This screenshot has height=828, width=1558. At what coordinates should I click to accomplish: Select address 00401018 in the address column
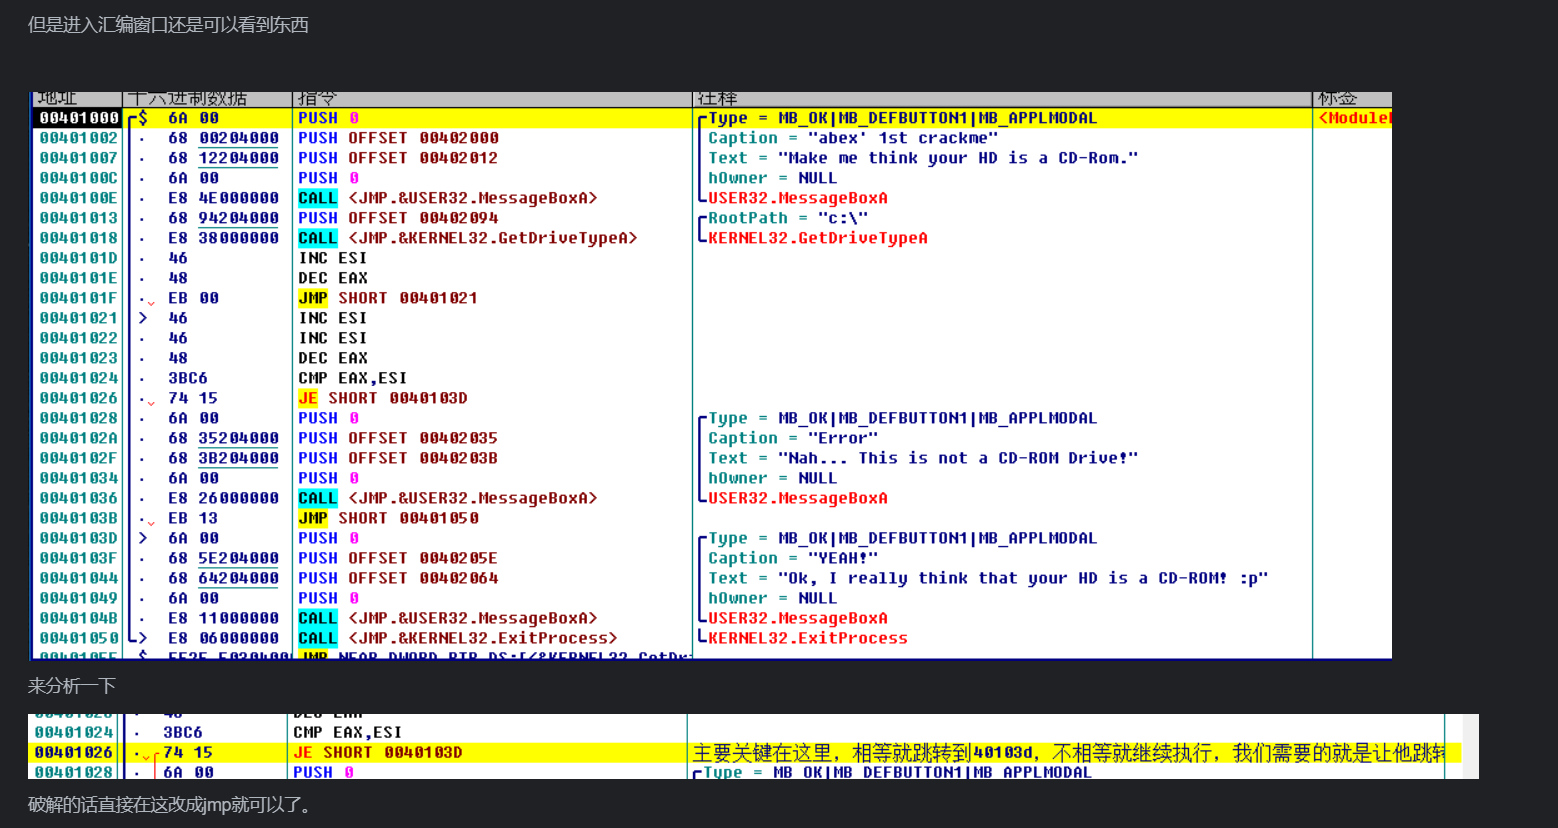(79, 238)
